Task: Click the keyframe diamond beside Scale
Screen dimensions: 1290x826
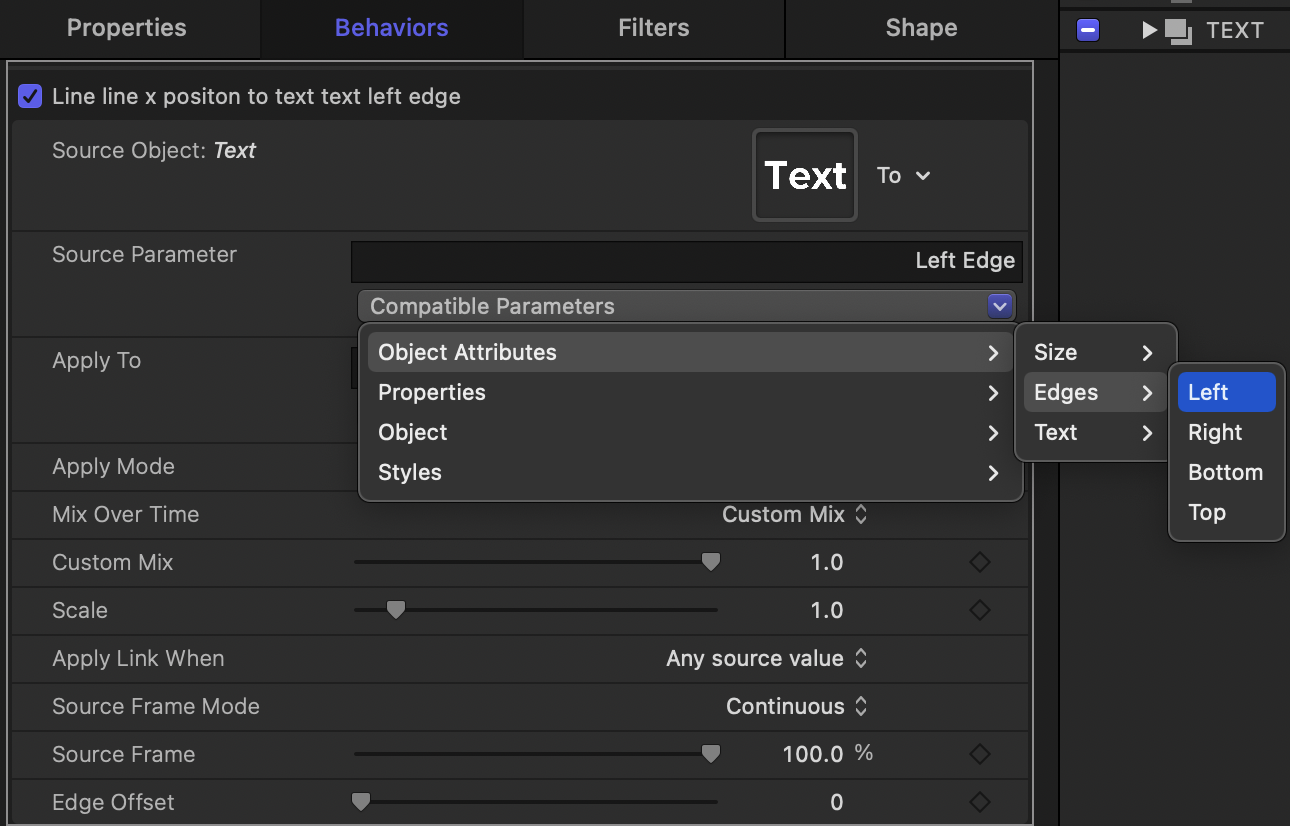Action: click(979, 610)
